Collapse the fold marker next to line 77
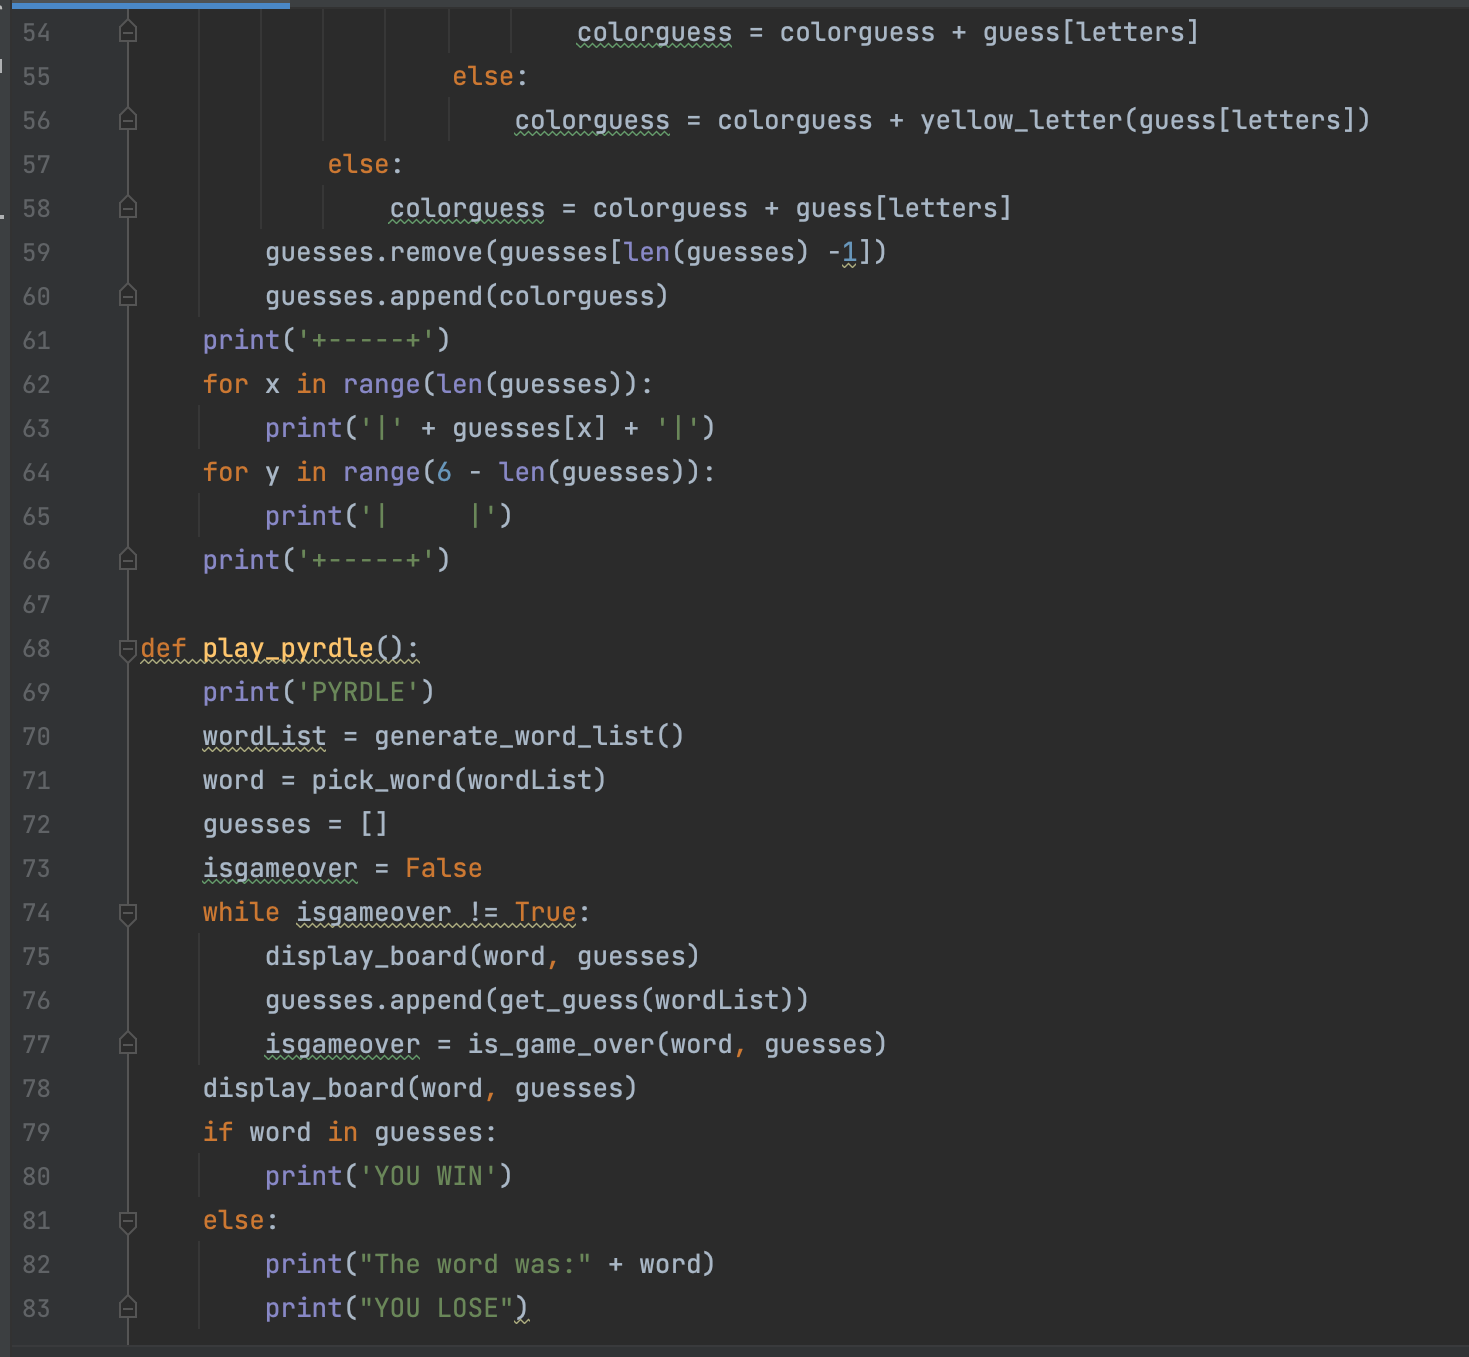Image resolution: width=1469 pixels, height=1357 pixels. [x=127, y=1044]
